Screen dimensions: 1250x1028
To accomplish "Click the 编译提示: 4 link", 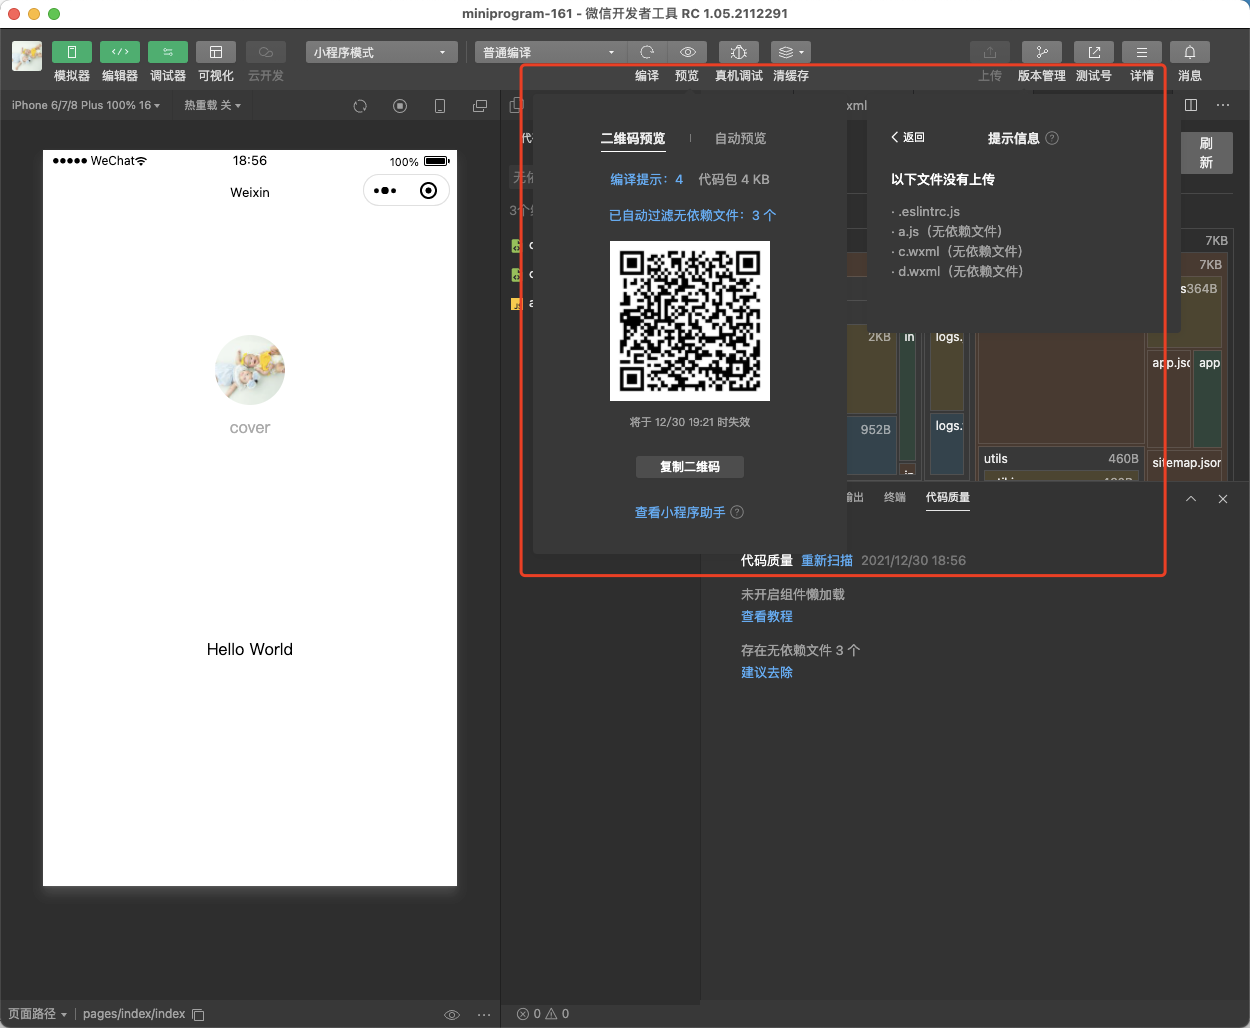I will 647,180.
